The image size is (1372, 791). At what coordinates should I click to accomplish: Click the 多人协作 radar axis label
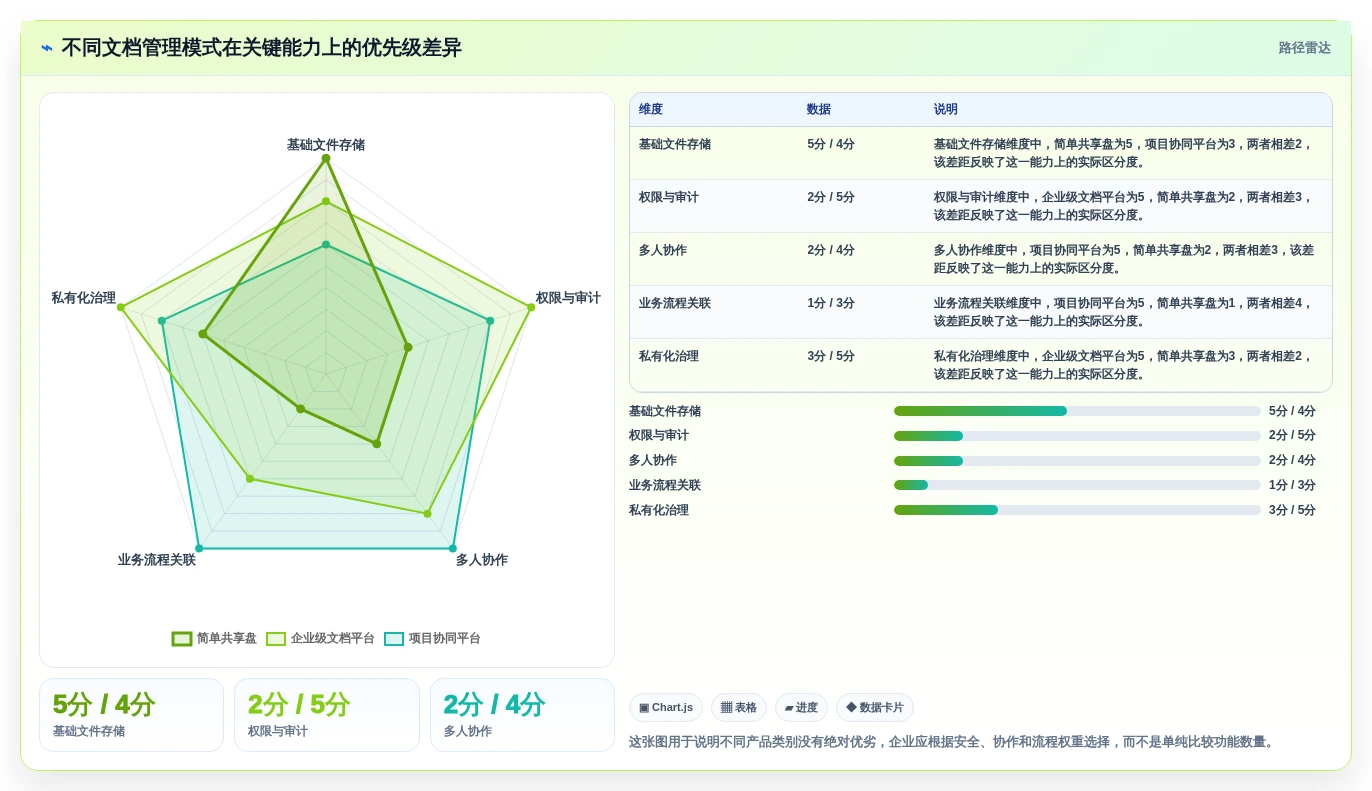(482, 560)
